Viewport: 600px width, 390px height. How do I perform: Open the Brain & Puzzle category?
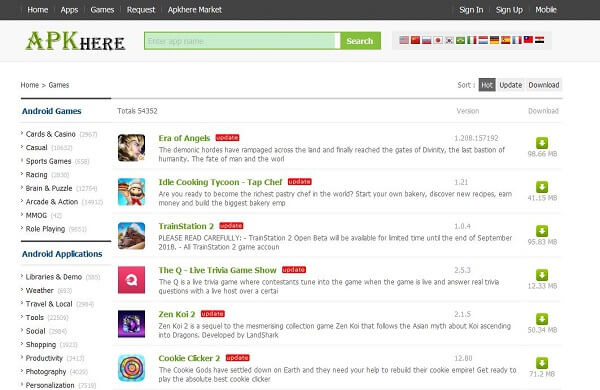(x=49, y=188)
